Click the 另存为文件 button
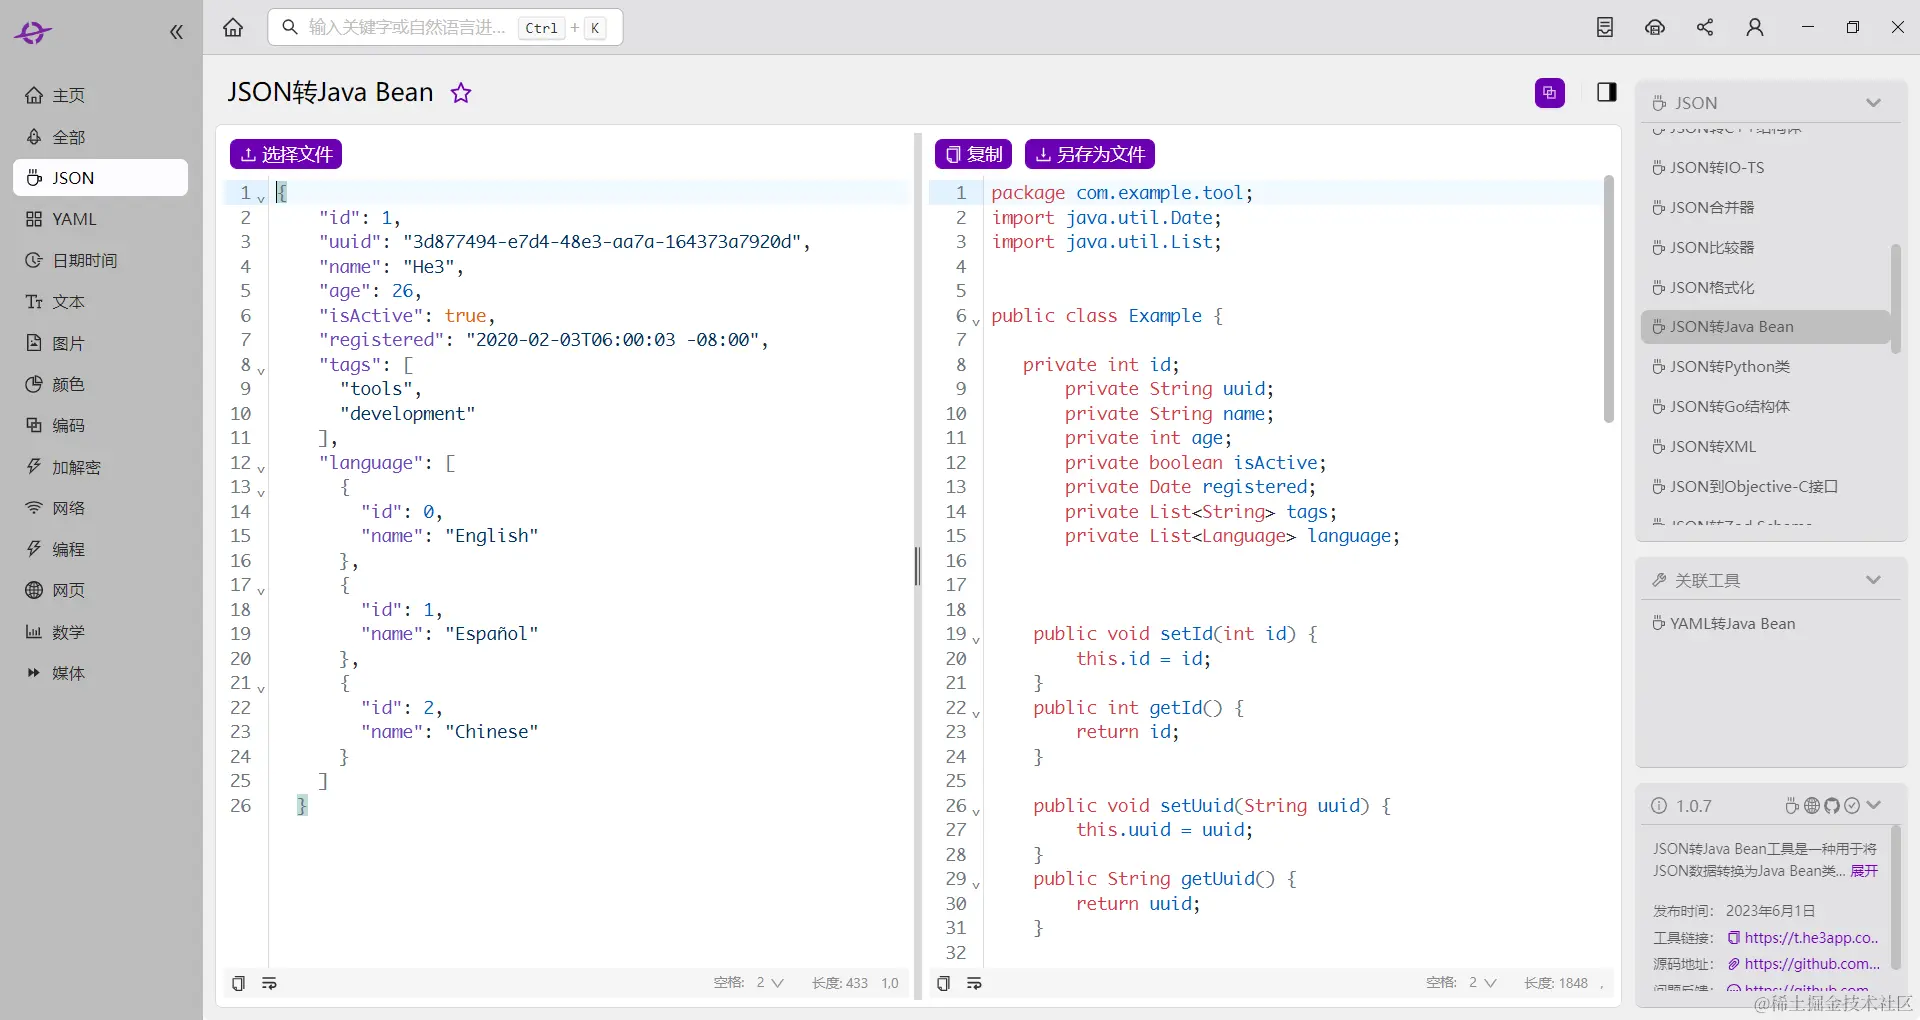The image size is (1920, 1020). tap(1090, 154)
